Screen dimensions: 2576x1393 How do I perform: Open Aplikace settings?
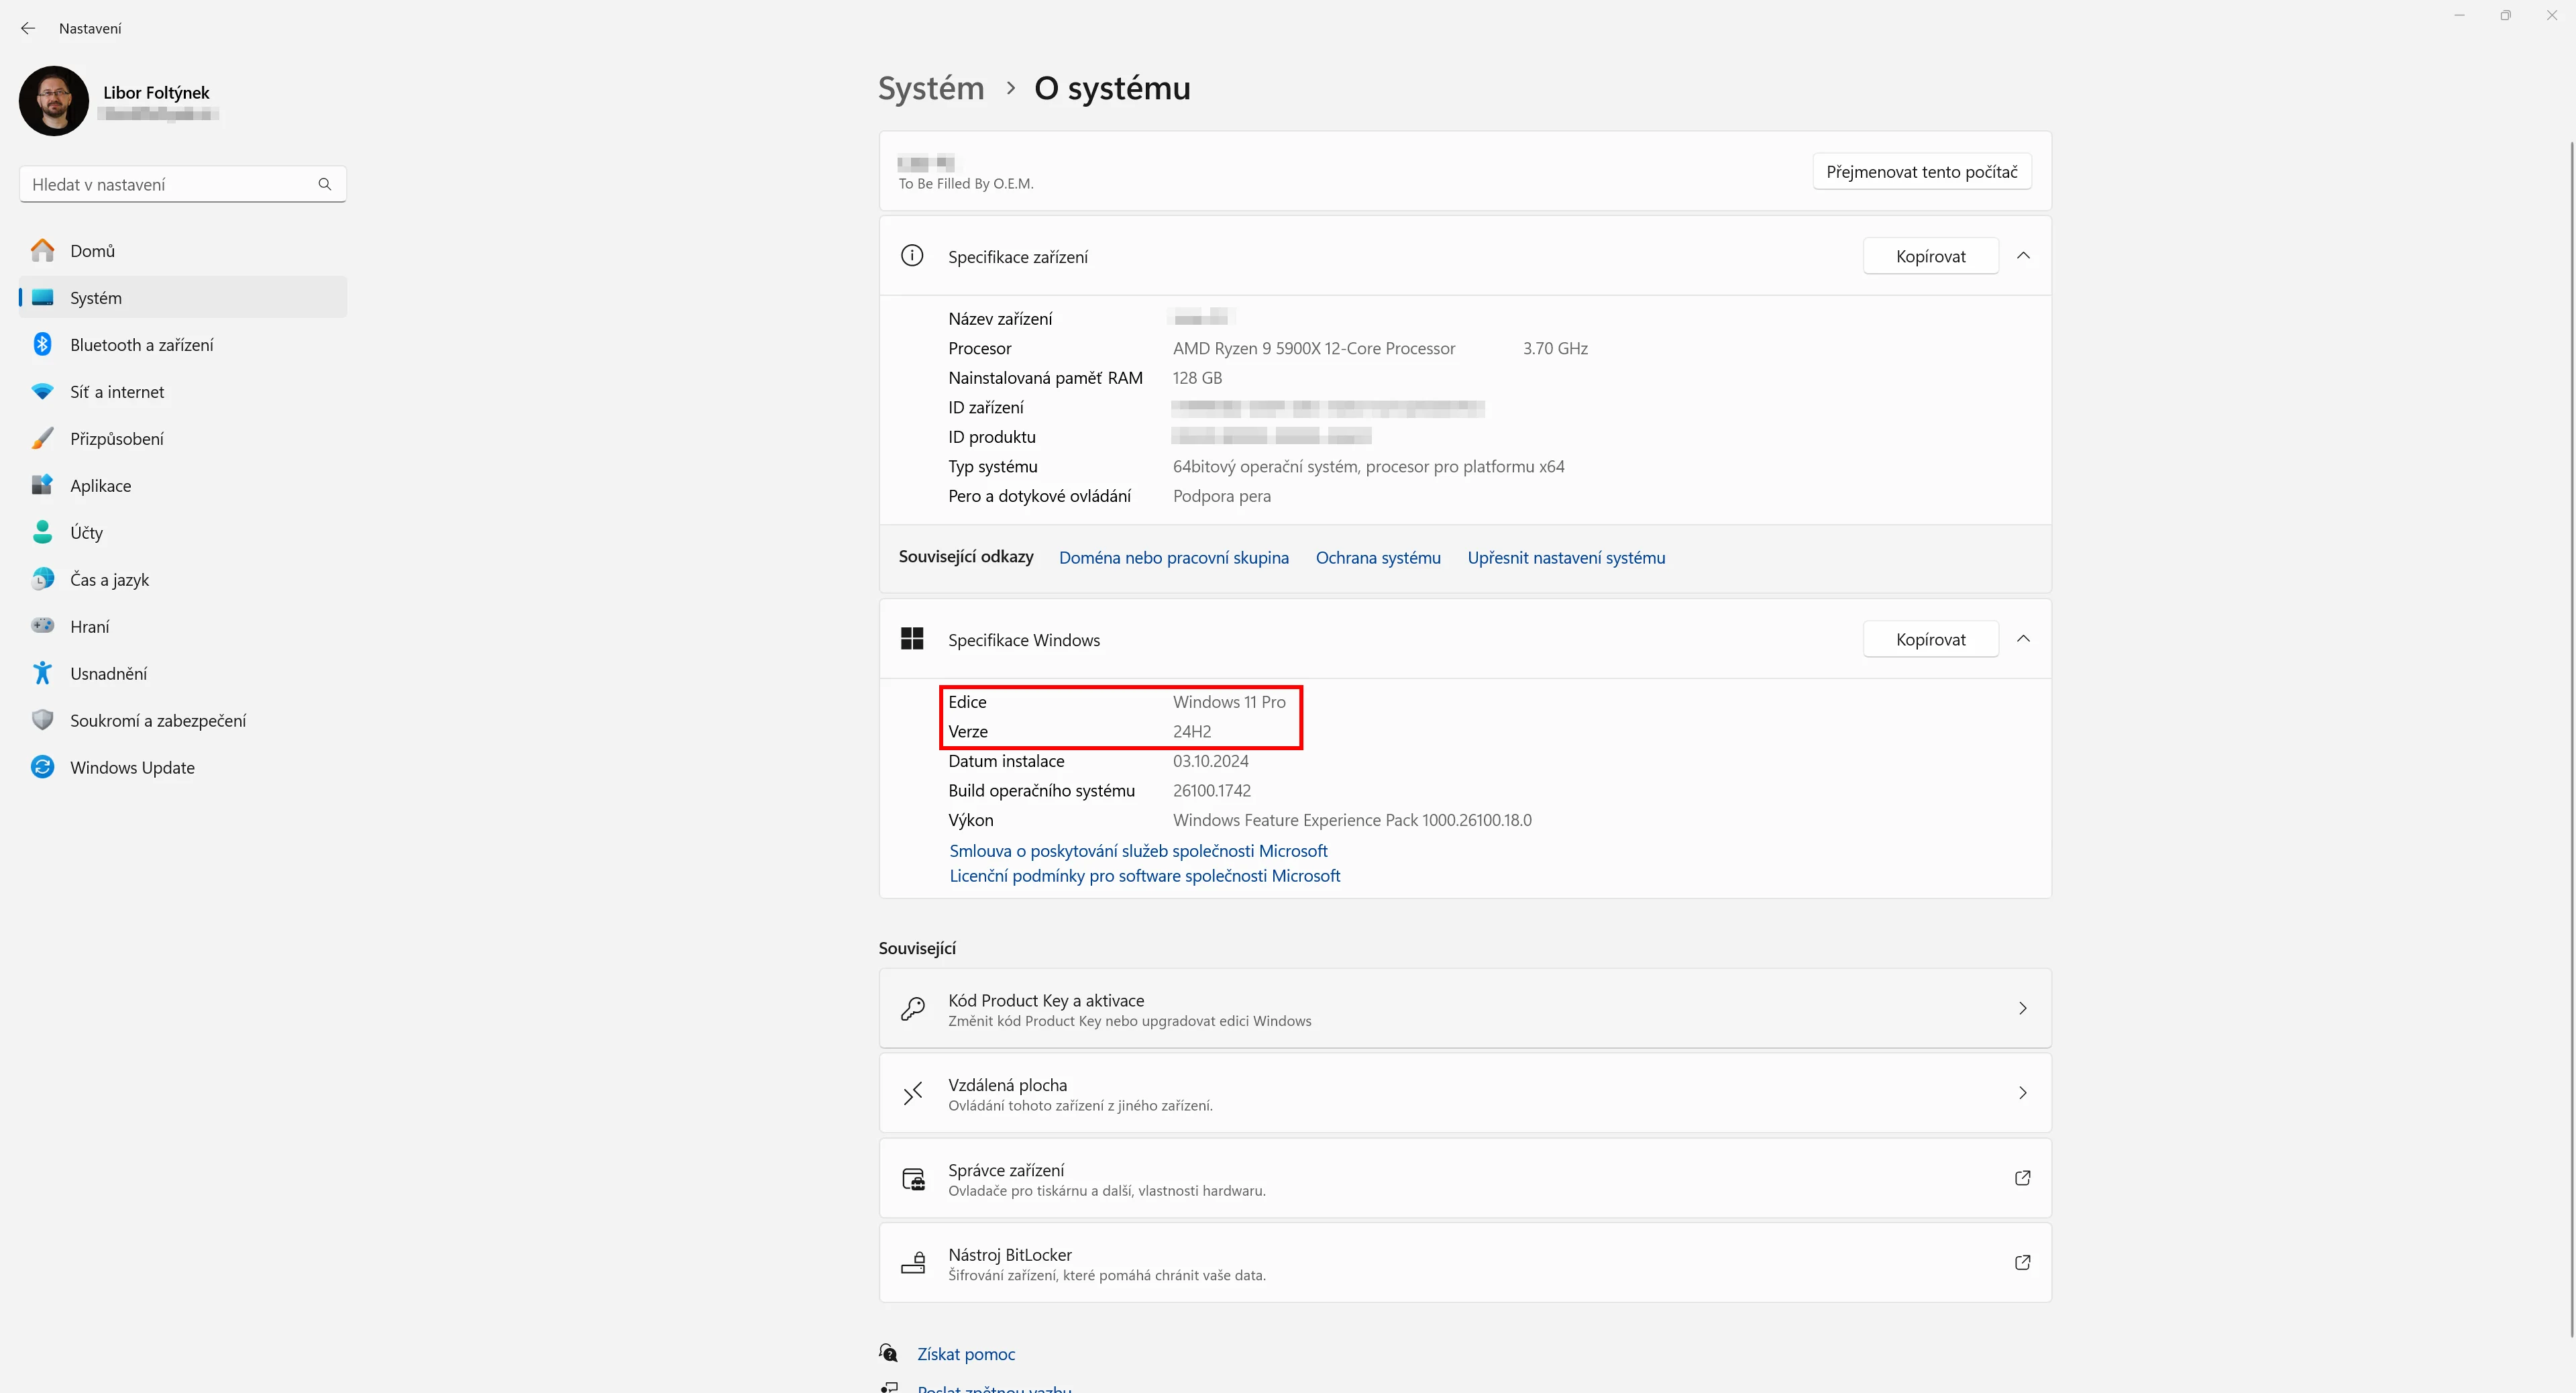point(183,485)
